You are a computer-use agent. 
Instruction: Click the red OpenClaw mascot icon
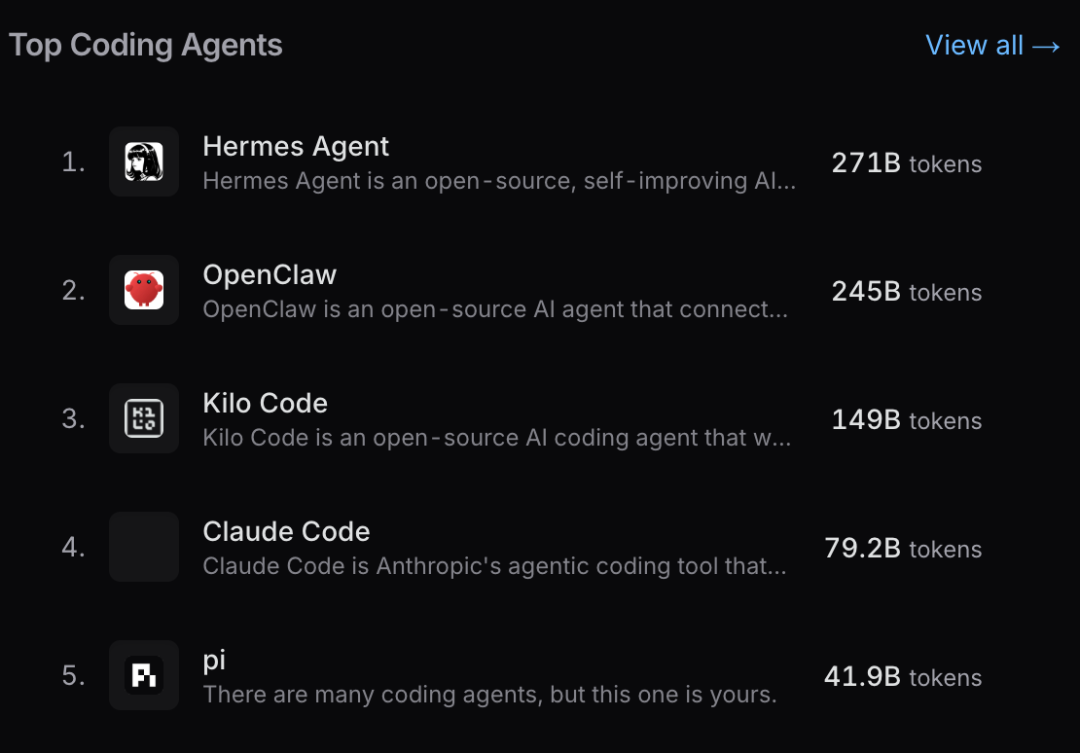tap(144, 290)
